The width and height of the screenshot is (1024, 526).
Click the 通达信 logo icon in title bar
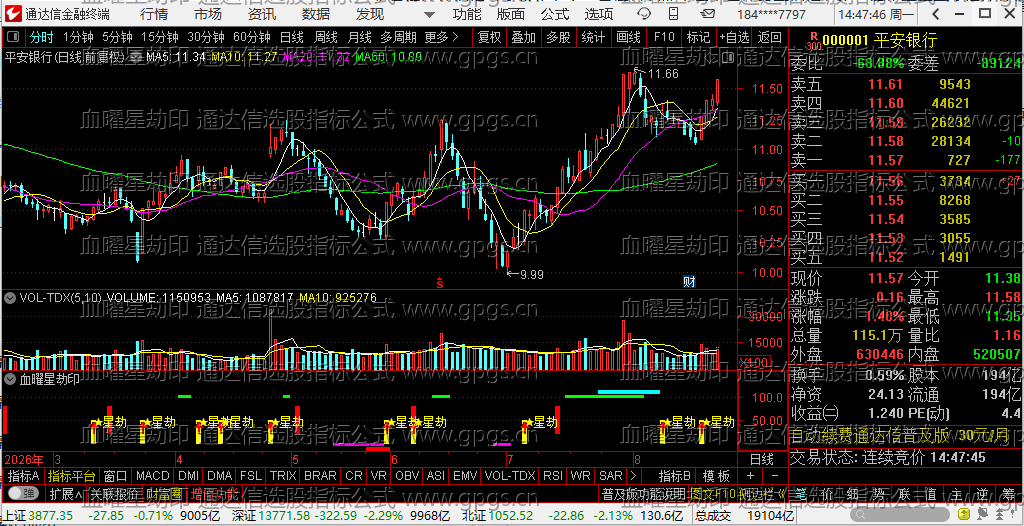tap(13, 14)
